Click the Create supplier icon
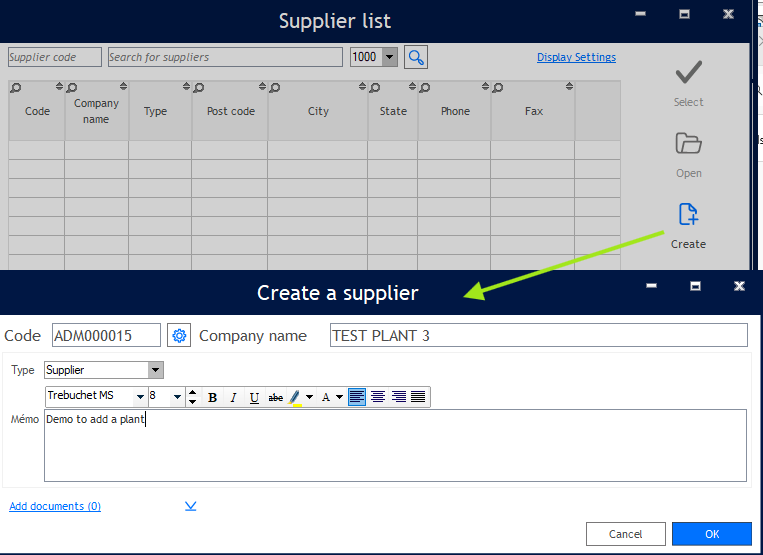Viewport: 763px width, 555px height. coord(688,215)
